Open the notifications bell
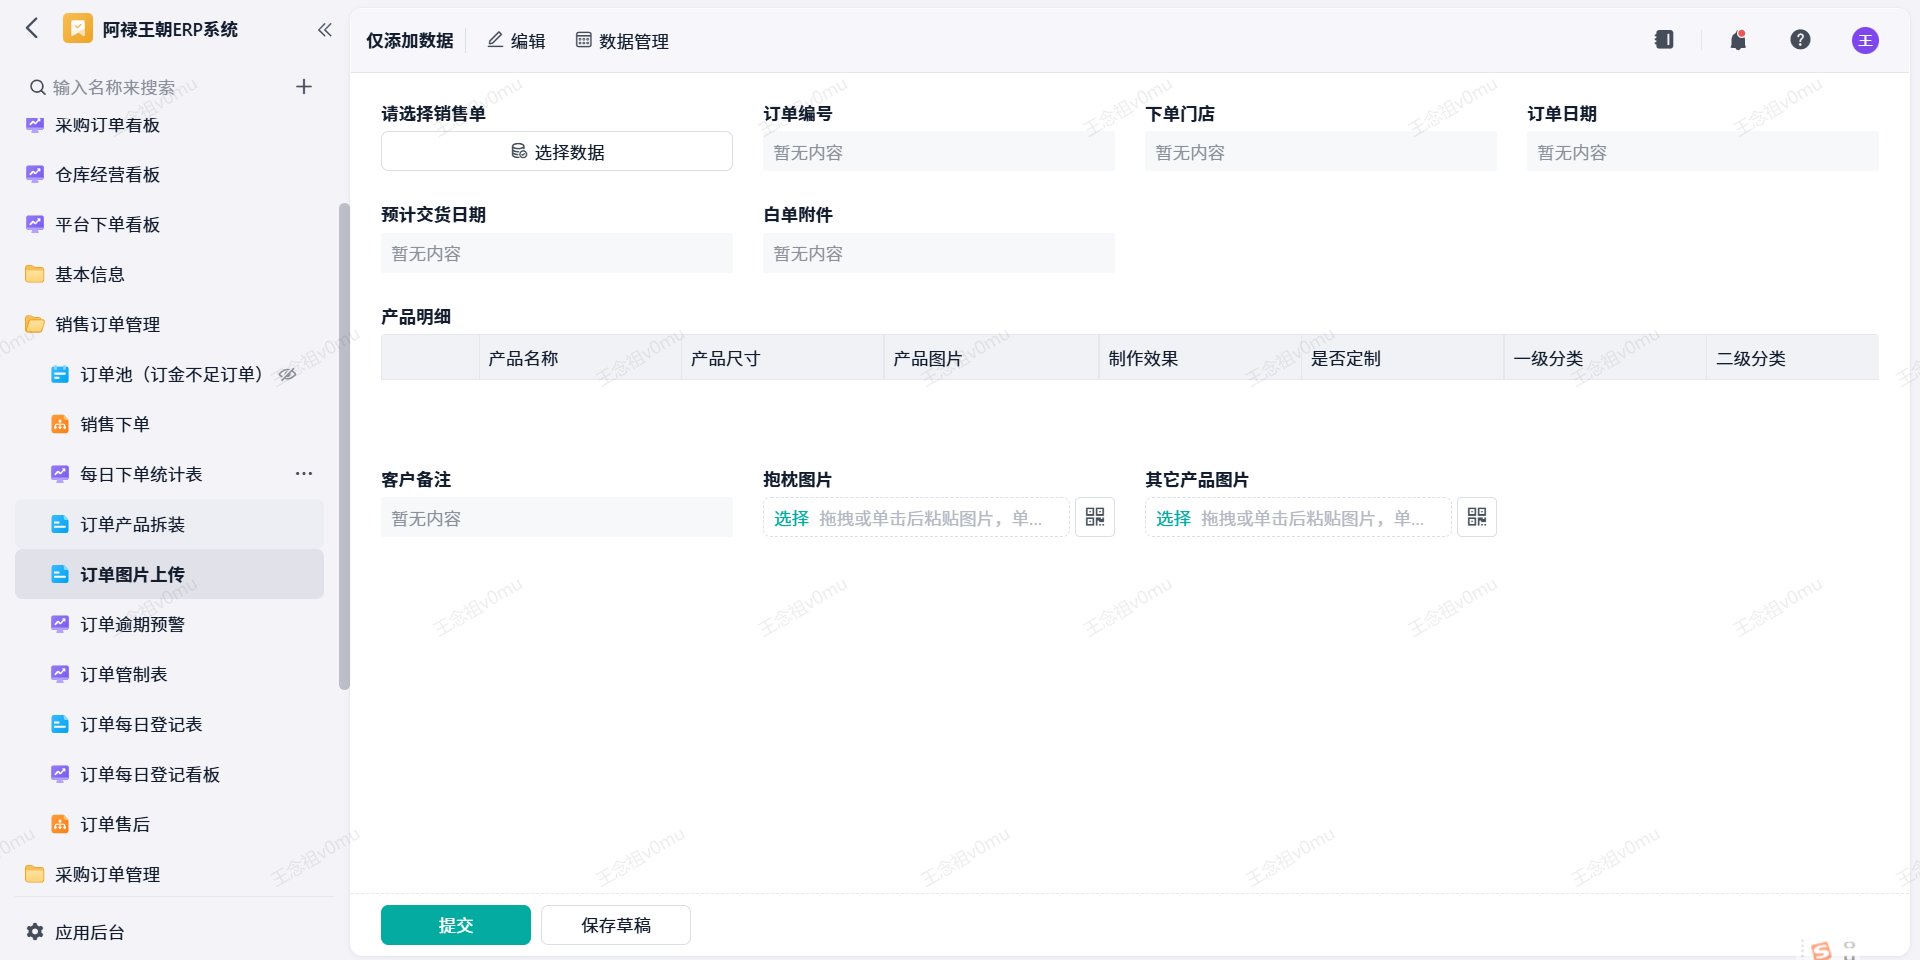The width and height of the screenshot is (1920, 960). point(1738,40)
